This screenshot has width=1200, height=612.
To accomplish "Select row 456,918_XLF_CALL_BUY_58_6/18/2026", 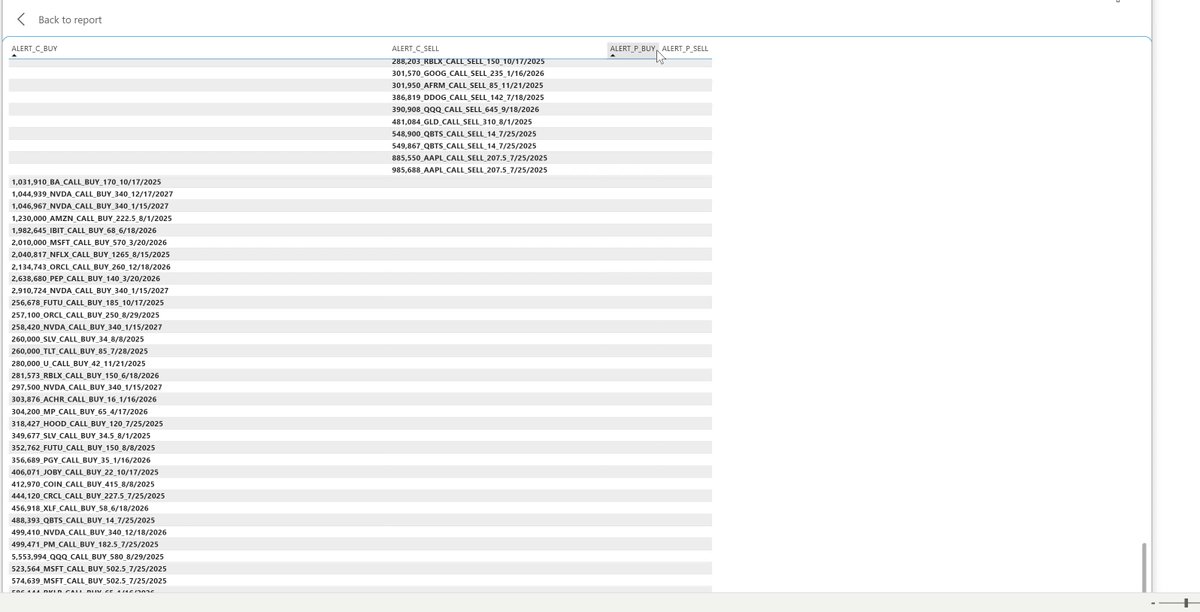I will [360, 508].
